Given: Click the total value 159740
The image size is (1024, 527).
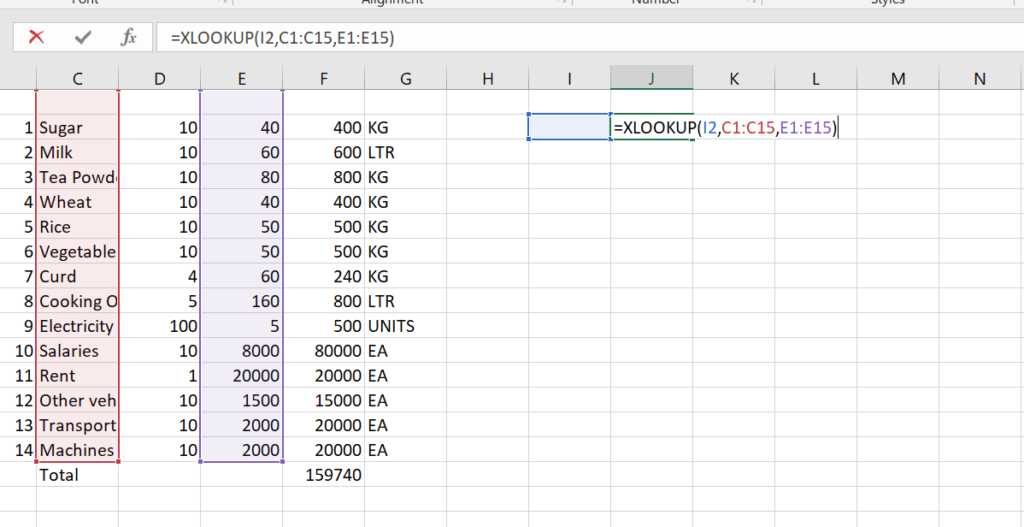Looking at the screenshot, I should [x=324, y=475].
